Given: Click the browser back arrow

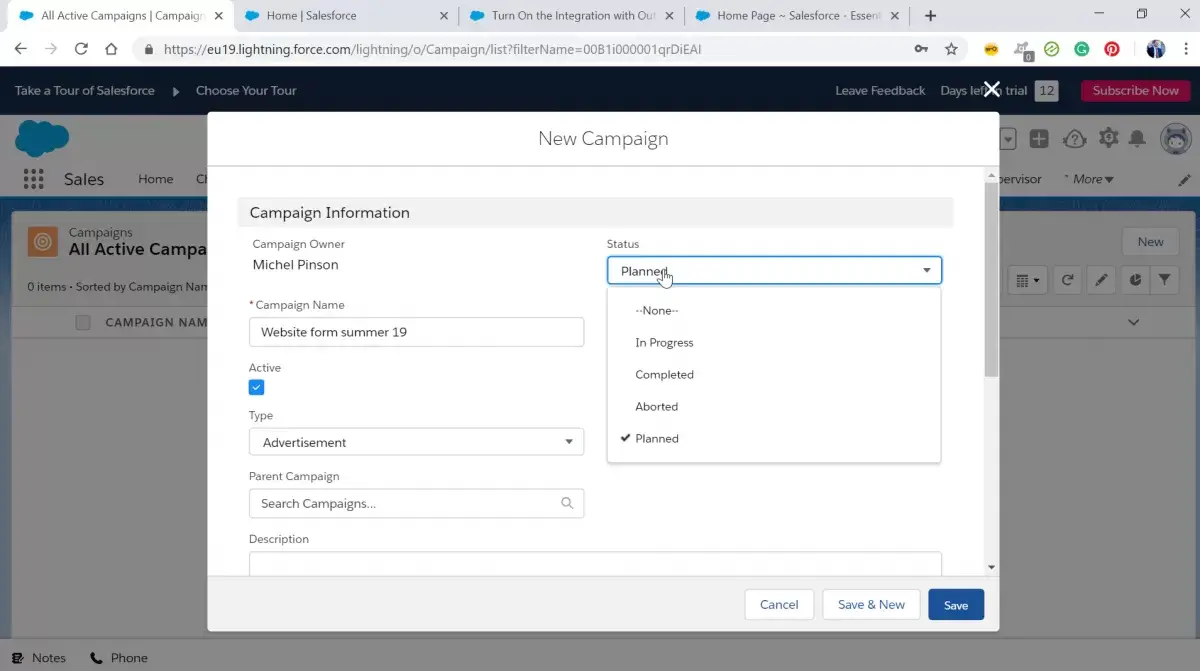Looking at the screenshot, I should tap(20, 49).
